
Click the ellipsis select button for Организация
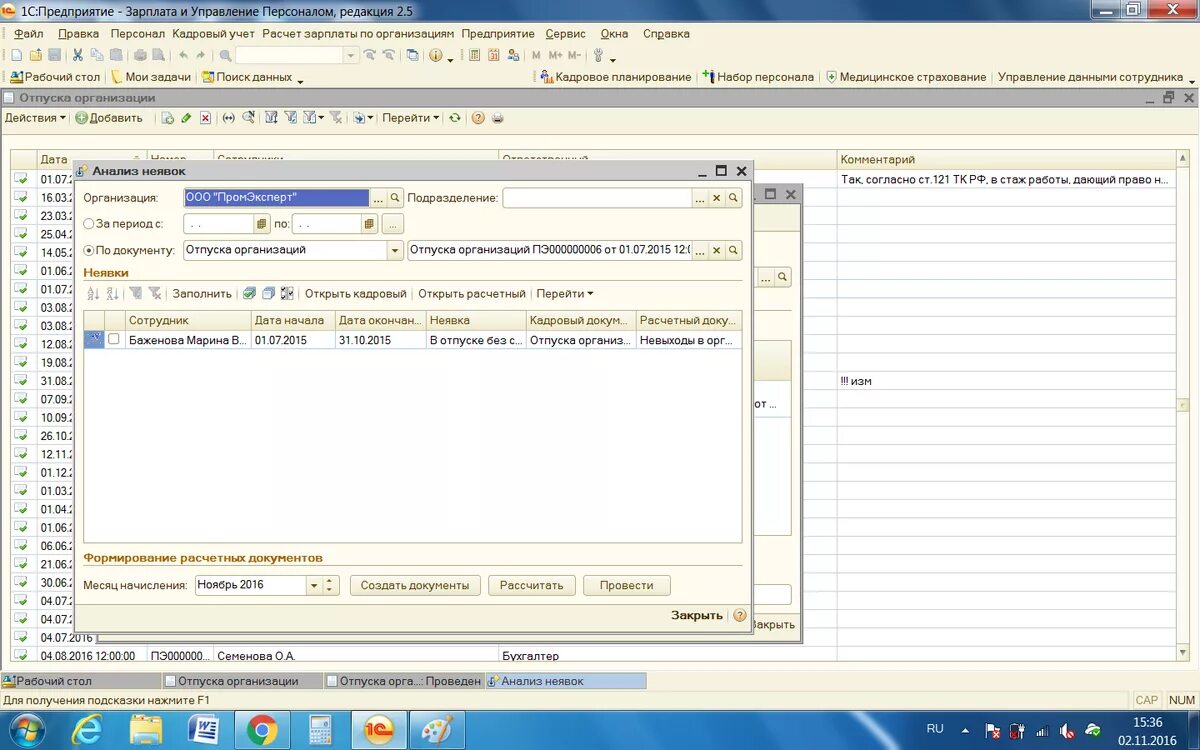point(378,198)
